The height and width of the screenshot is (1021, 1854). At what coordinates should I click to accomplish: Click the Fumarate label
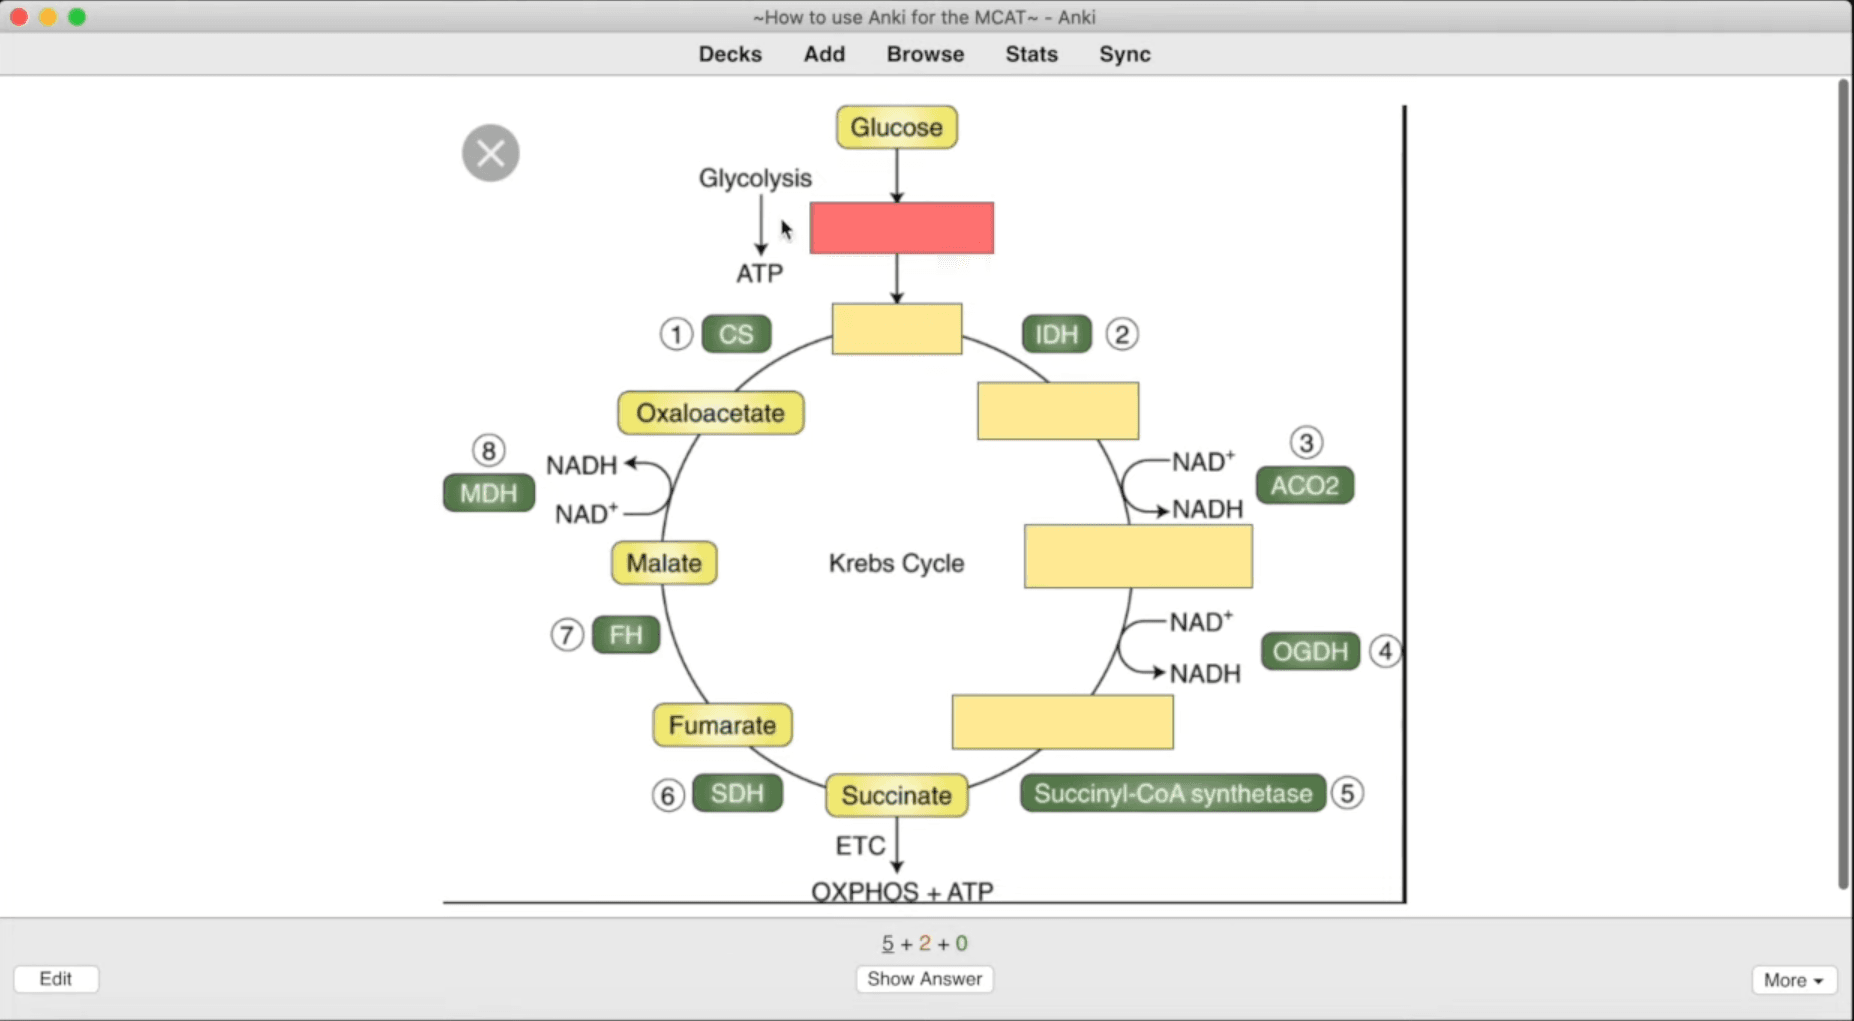(x=722, y=725)
